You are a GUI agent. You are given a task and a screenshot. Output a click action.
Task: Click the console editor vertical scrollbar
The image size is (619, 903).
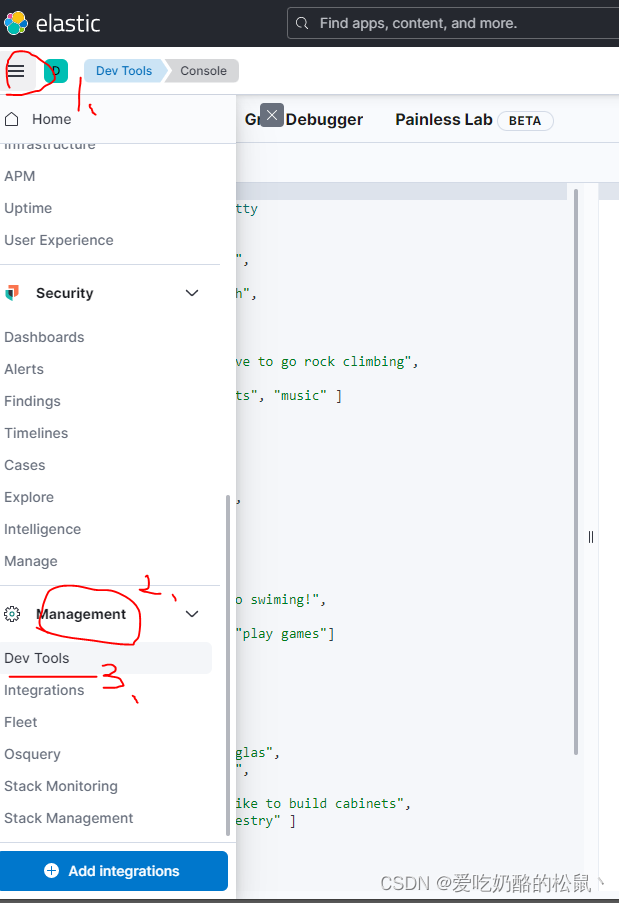click(576, 472)
